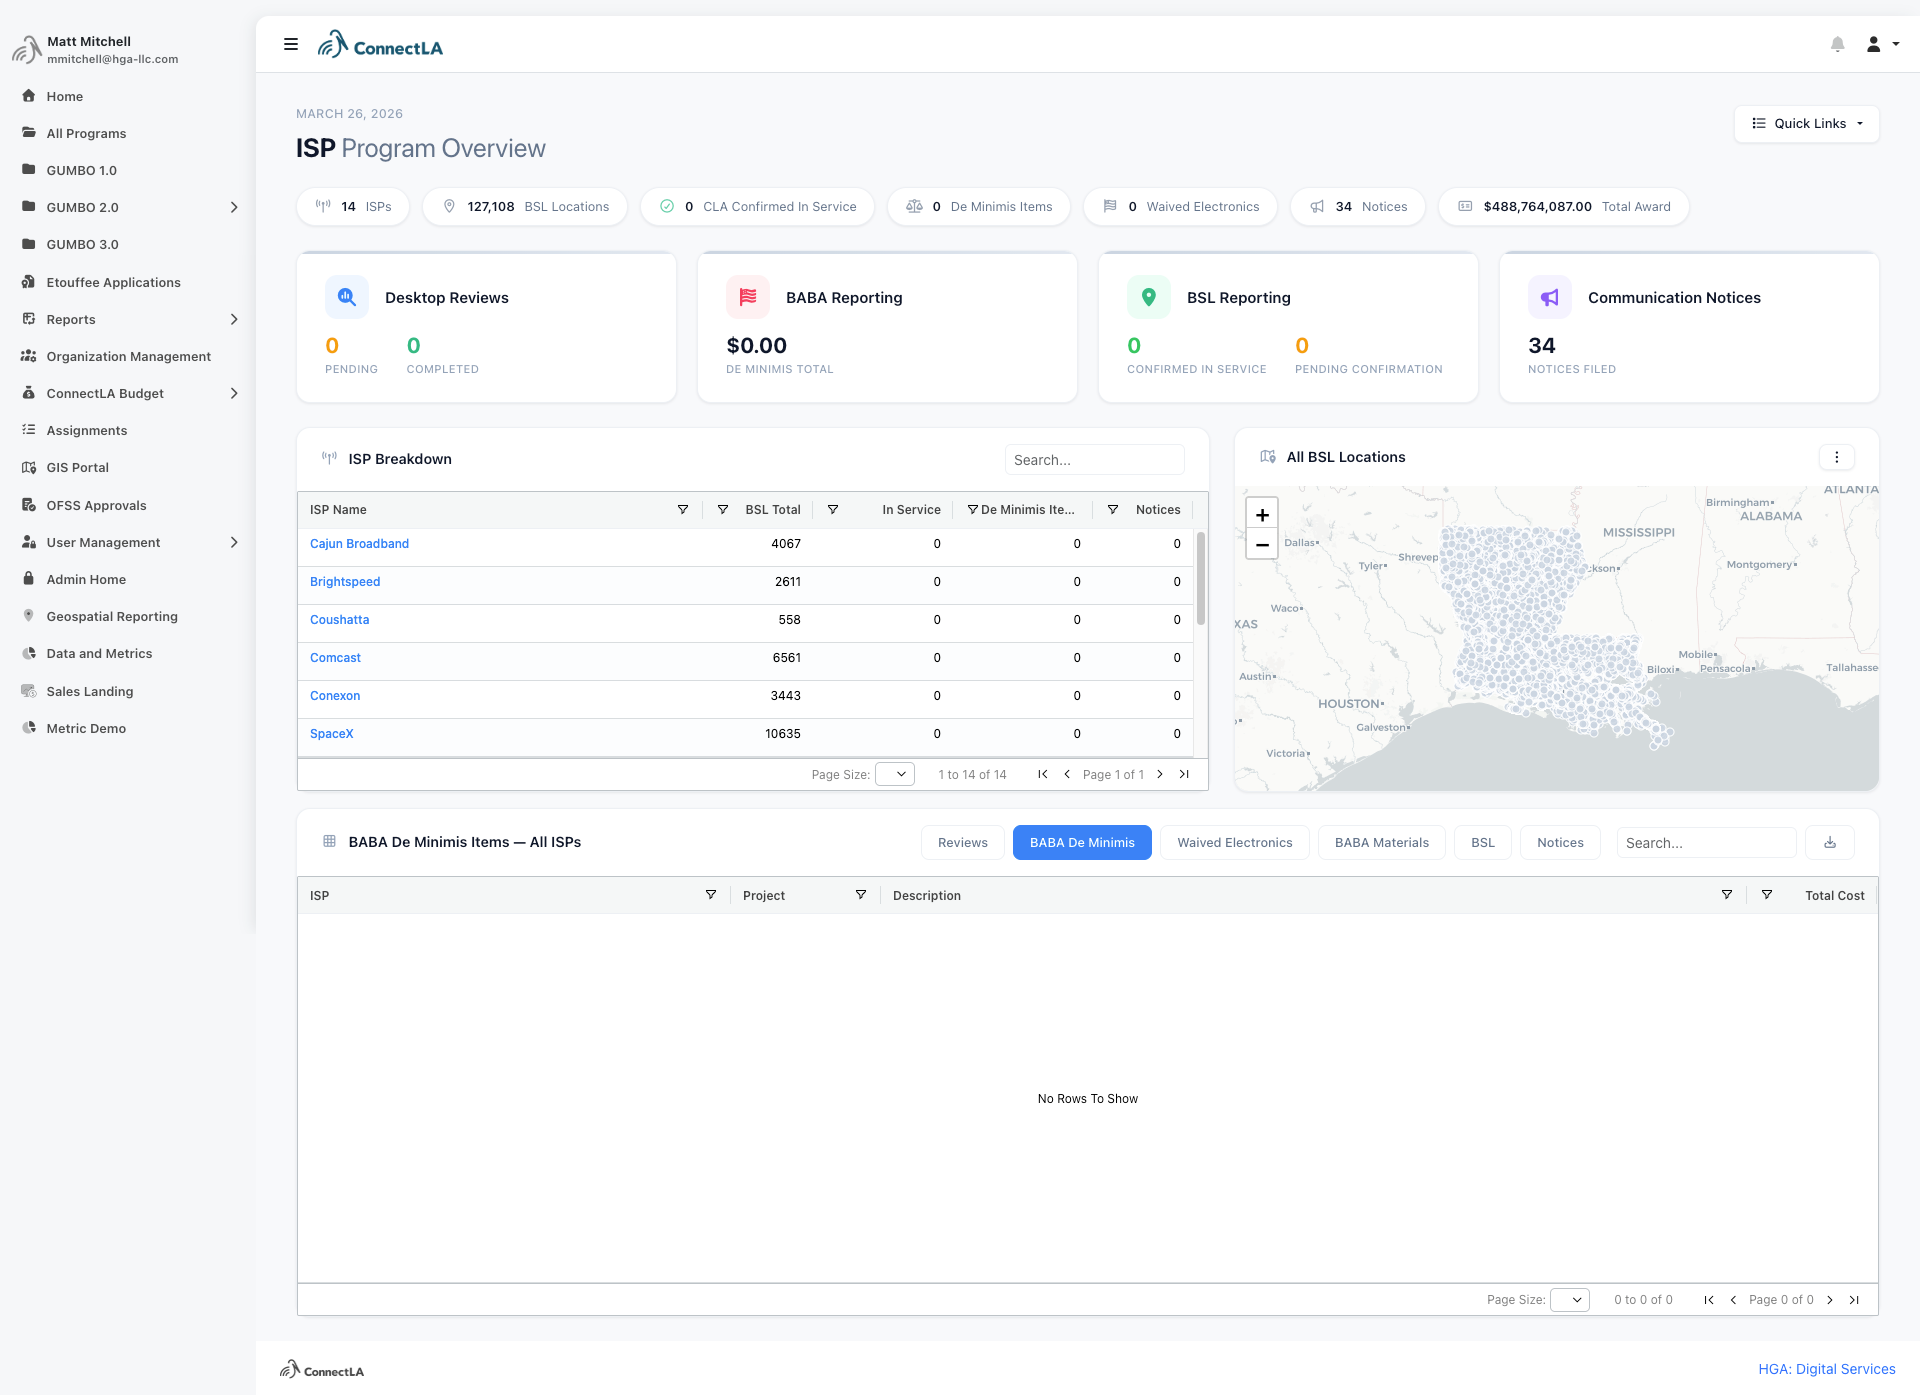Toggle the hamburger sidebar menu
Screen dimensions: 1920x1395
291,44
